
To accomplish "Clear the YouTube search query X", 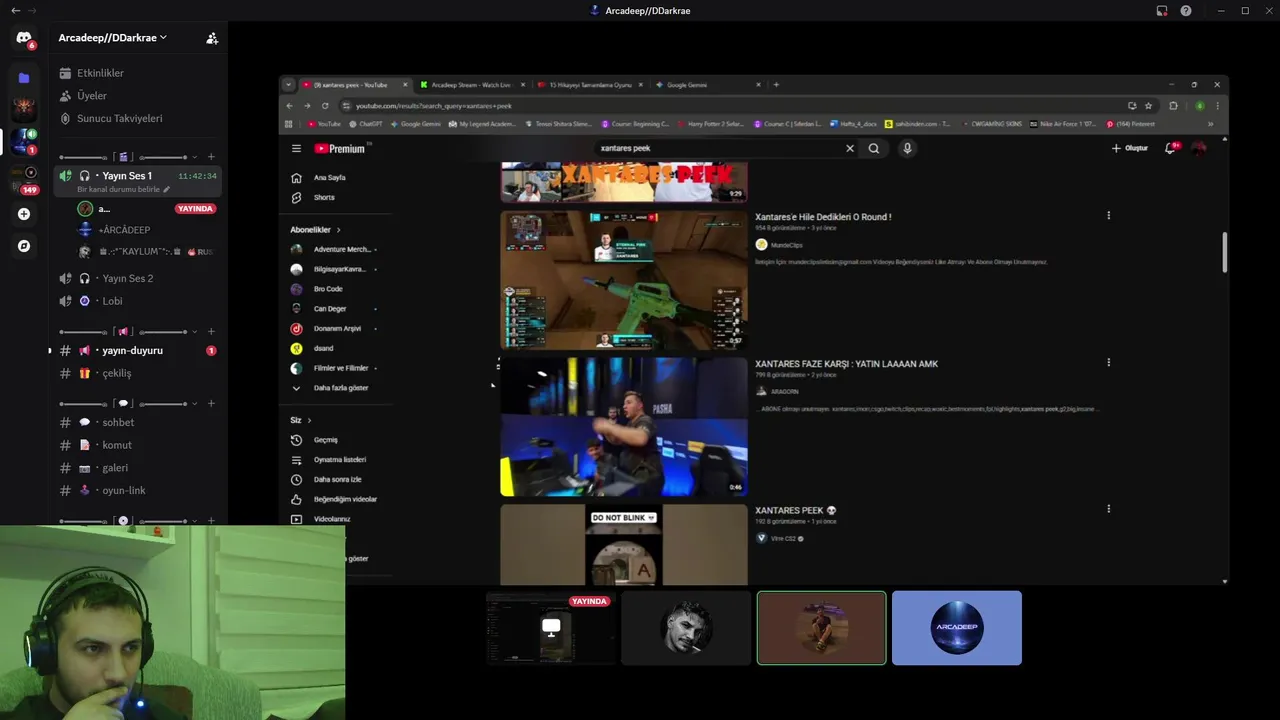I will click(850, 148).
